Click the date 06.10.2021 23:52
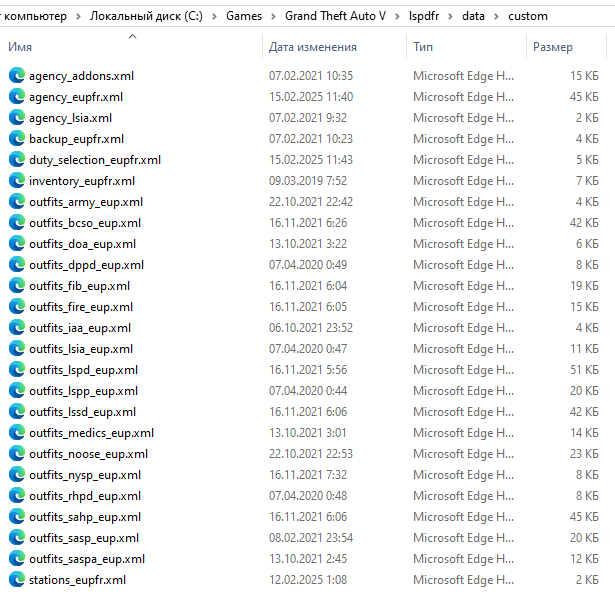The height and width of the screenshot is (608, 615). (x=311, y=328)
